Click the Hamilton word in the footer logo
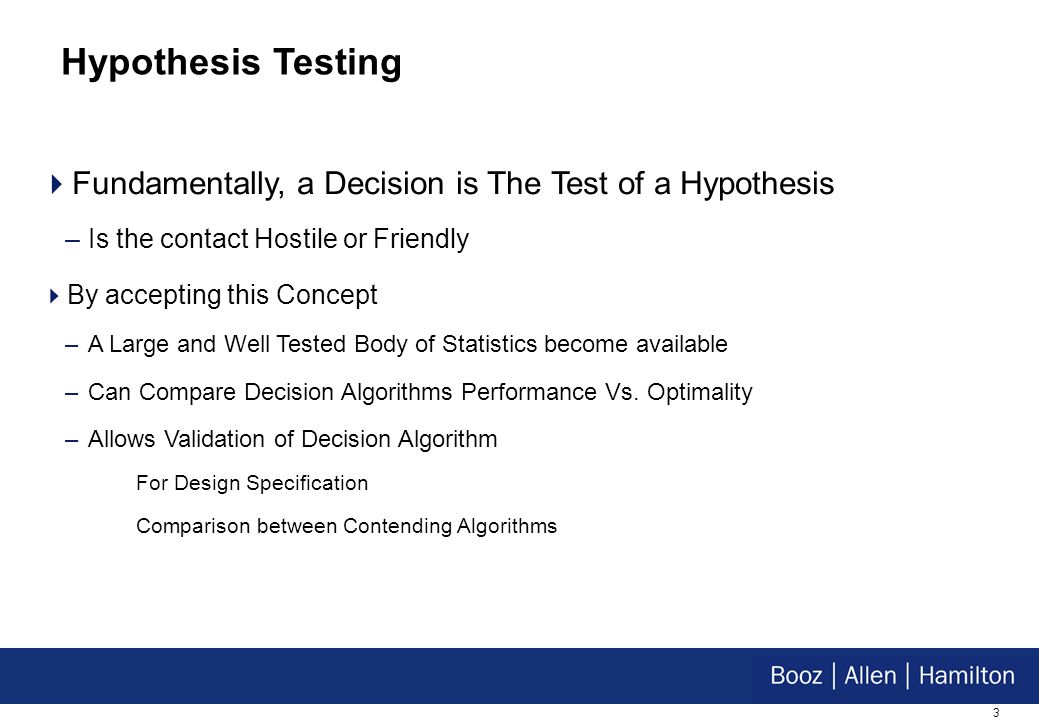 (966, 676)
